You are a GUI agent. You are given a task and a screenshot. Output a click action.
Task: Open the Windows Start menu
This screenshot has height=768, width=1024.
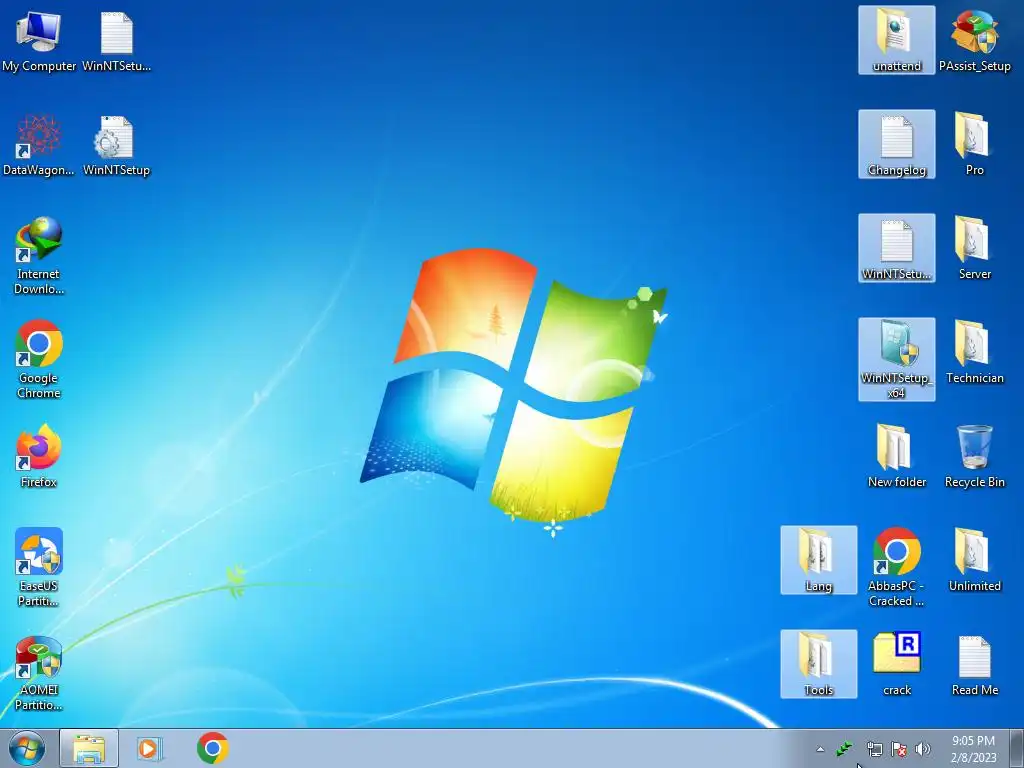(27, 748)
